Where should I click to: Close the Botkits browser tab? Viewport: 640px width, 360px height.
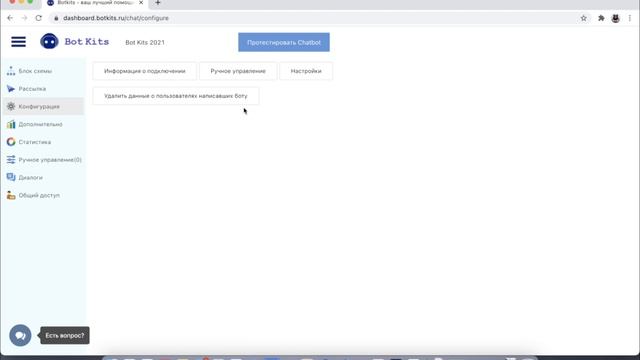141,3
